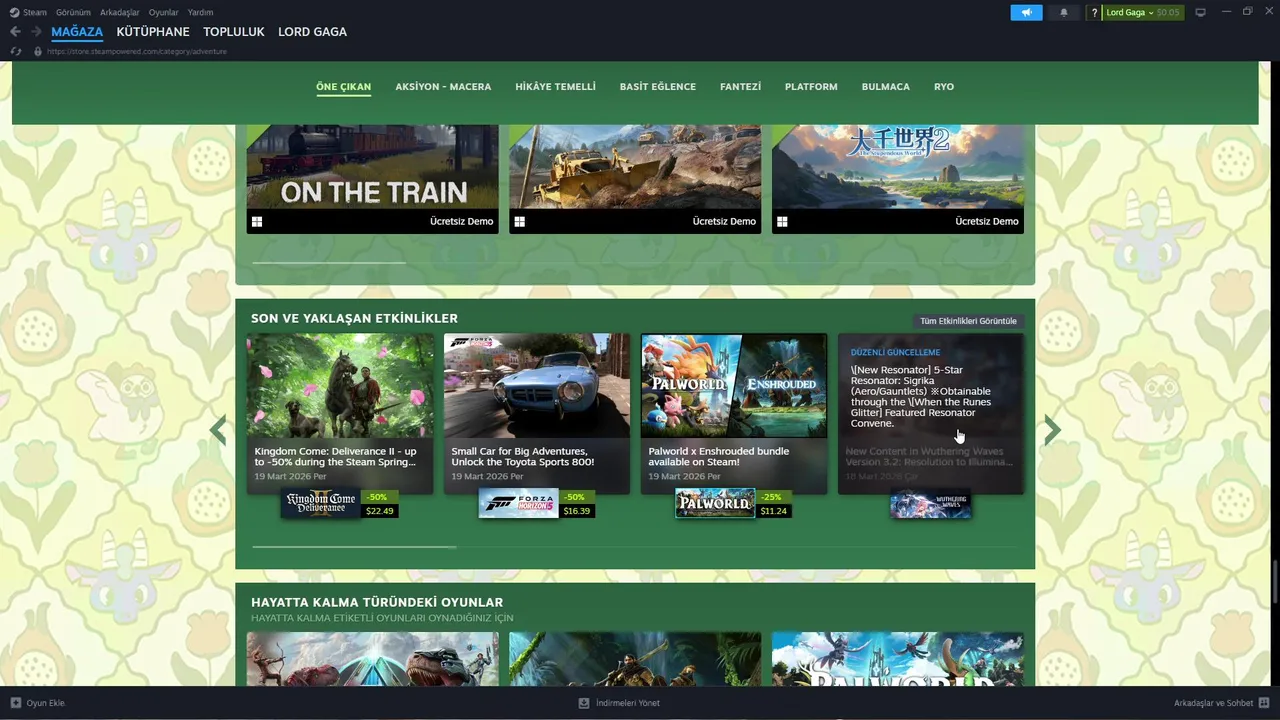This screenshot has height=720, width=1280.
Task: Show next events with right carousel arrow
Action: (x=1052, y=430)
